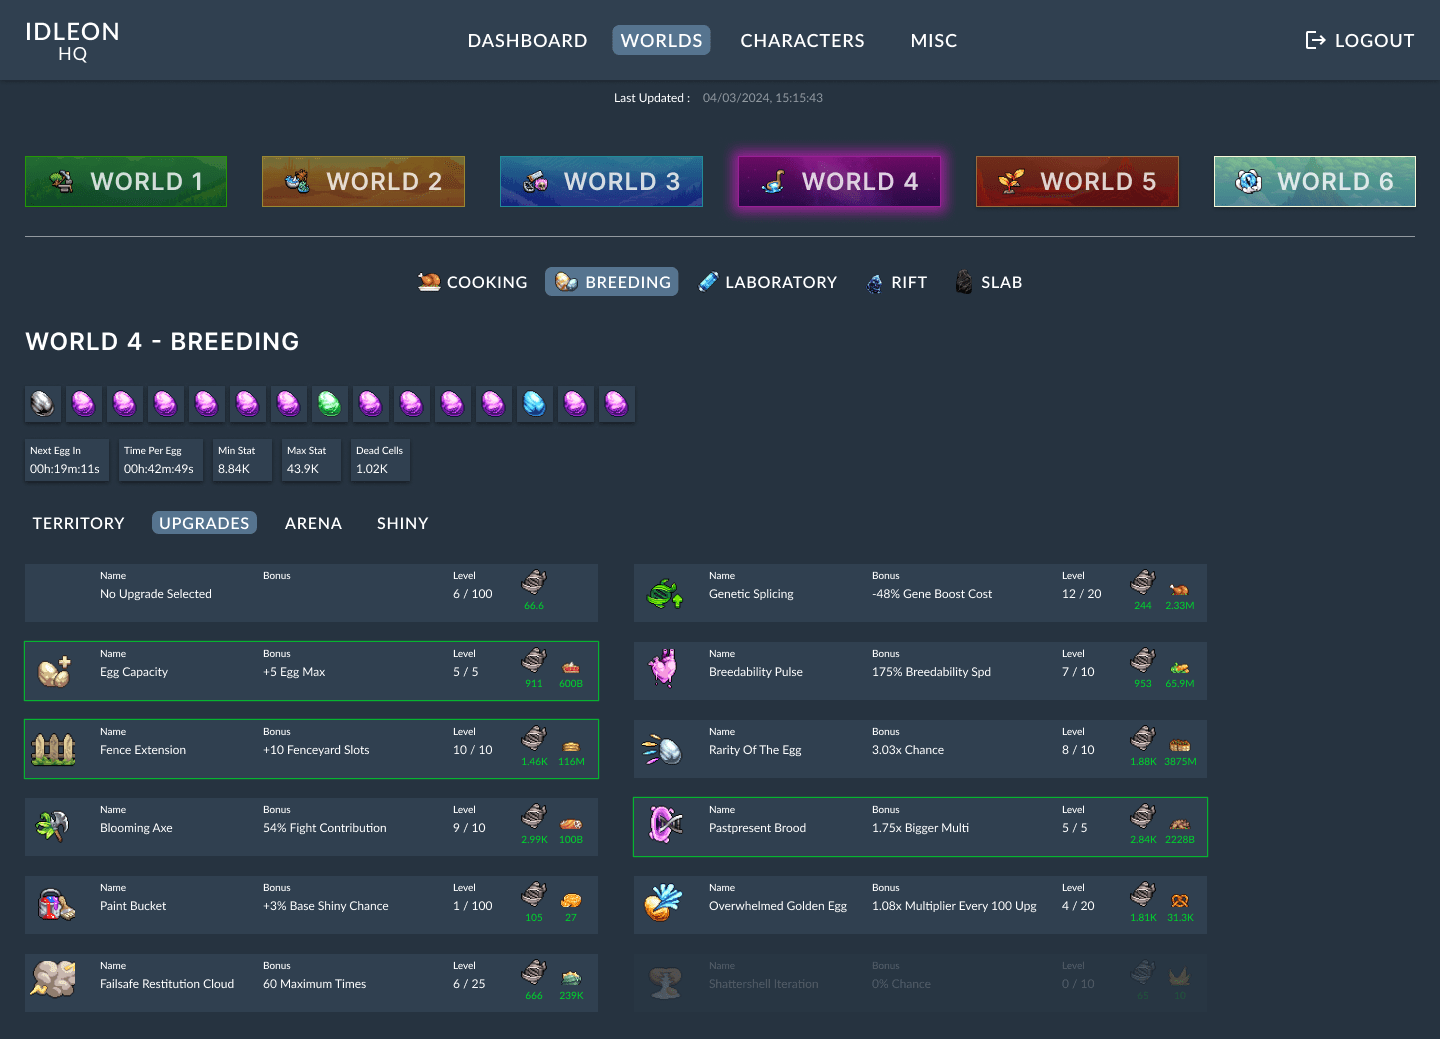Screen dimensions: 1440x1039
Task: Click the Egg Capacity upgrade icon
Action: [x=54, y=671]
